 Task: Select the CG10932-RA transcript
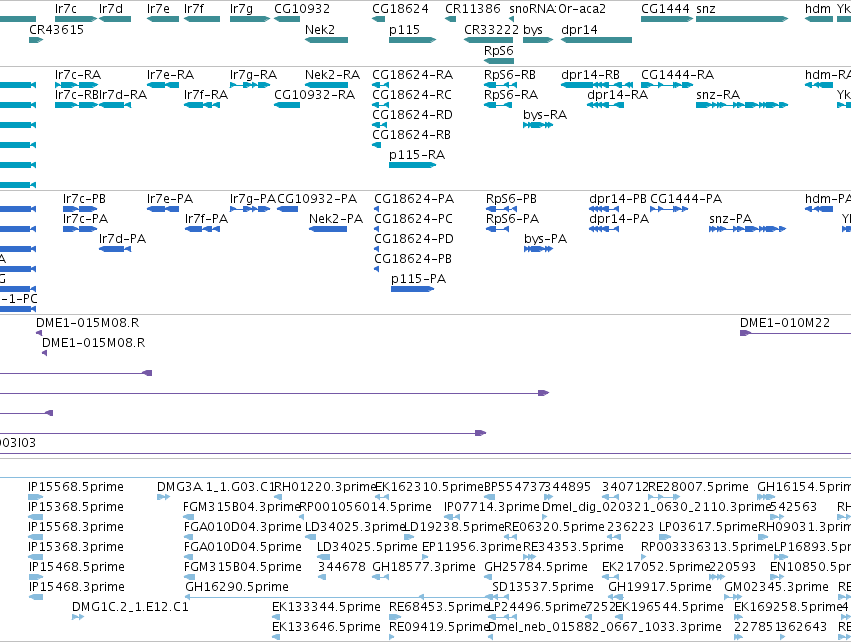point(287,105)
